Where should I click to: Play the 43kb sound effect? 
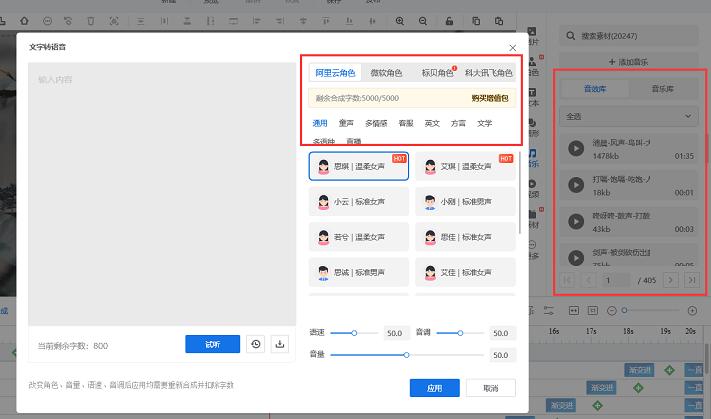click(576, 221)
